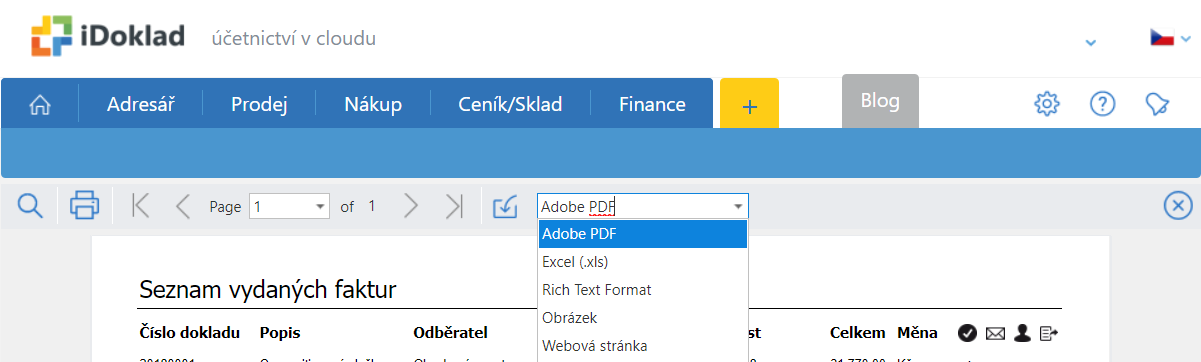The height and width of the screenshot is (362, 1201).
Task: Open the language flag selector
Action: tap(1170, 38)
